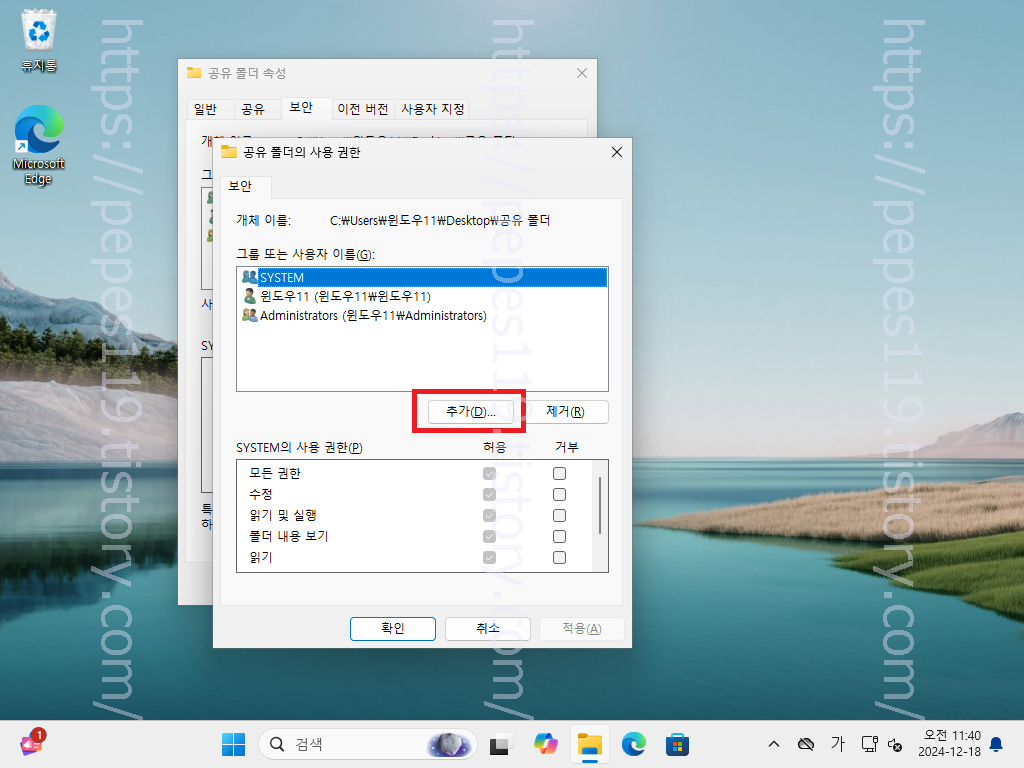Click the OneDrive cloud tray icon

806,744
